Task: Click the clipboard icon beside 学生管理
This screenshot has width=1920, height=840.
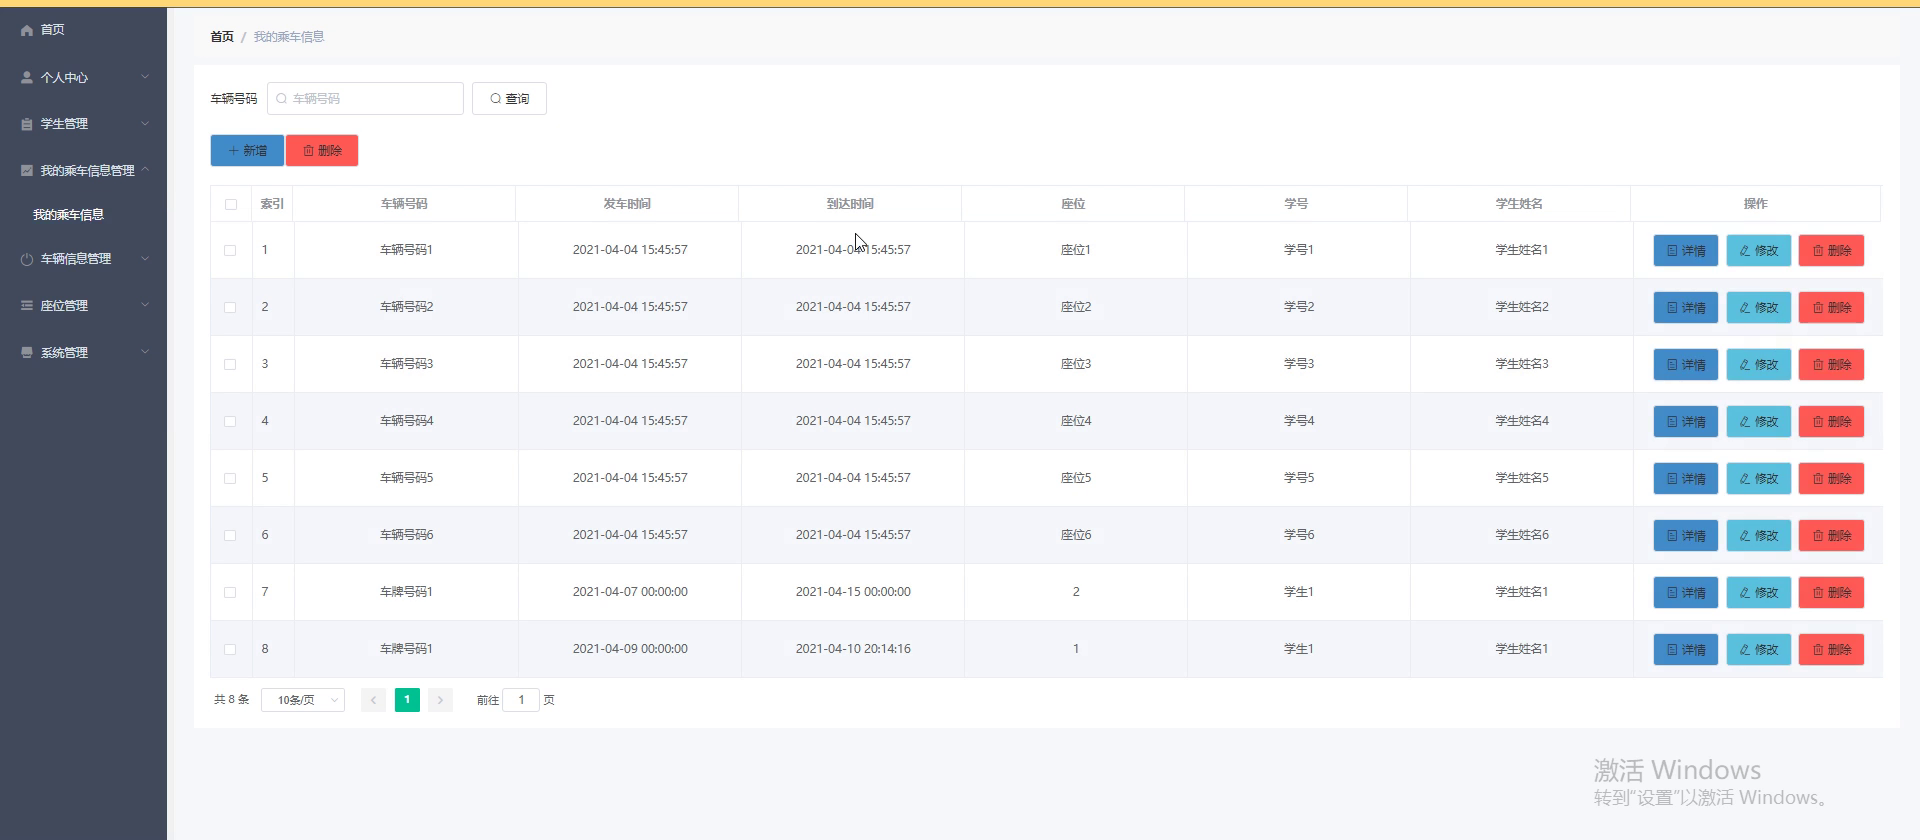Action: pyautogui.click(x=27, y=124)
